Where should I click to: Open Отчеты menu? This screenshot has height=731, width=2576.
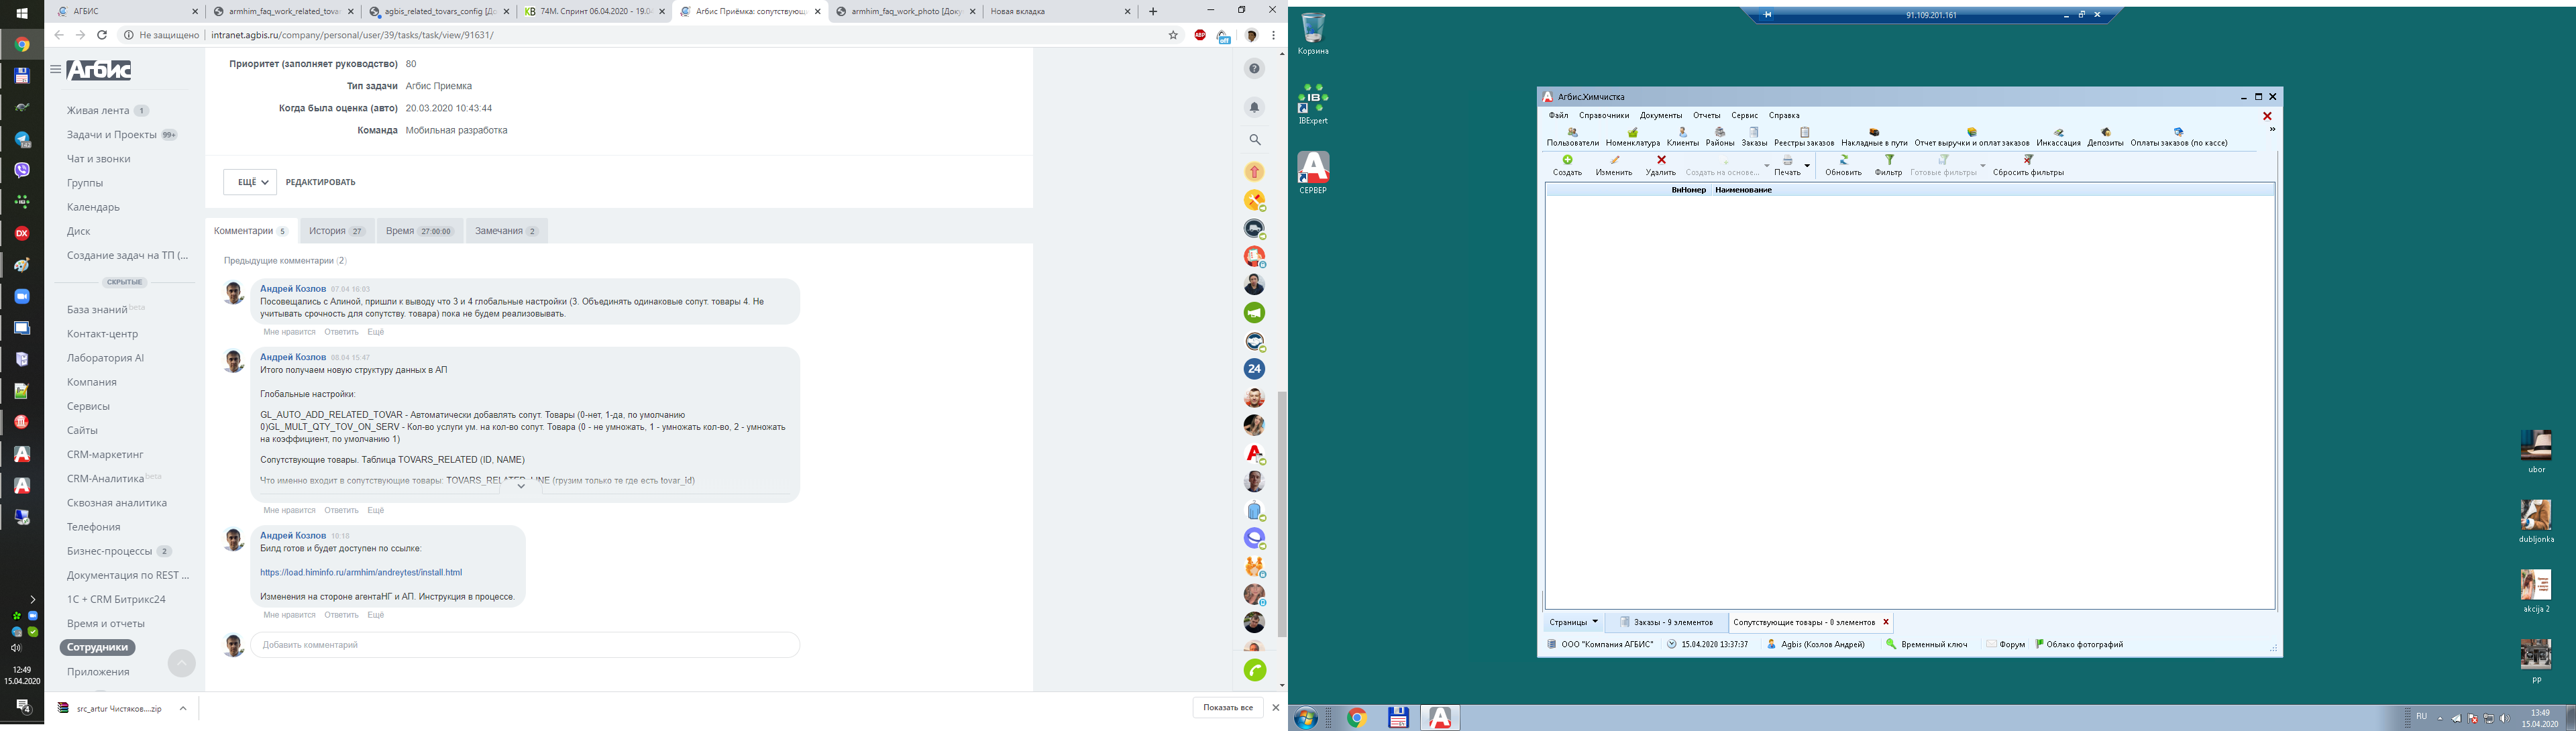coord(1706,115)
